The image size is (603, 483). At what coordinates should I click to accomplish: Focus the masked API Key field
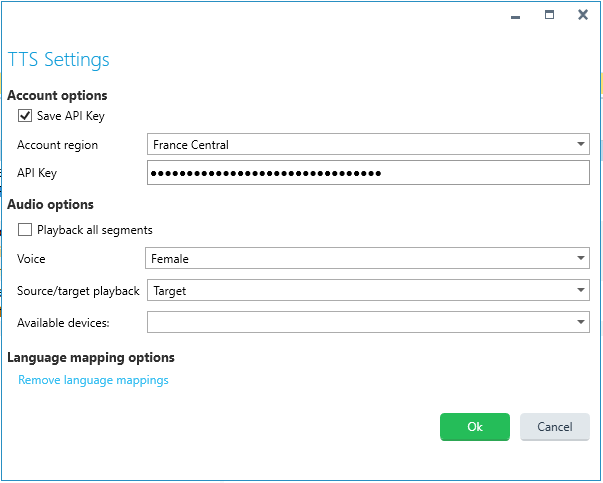point(368,173)
